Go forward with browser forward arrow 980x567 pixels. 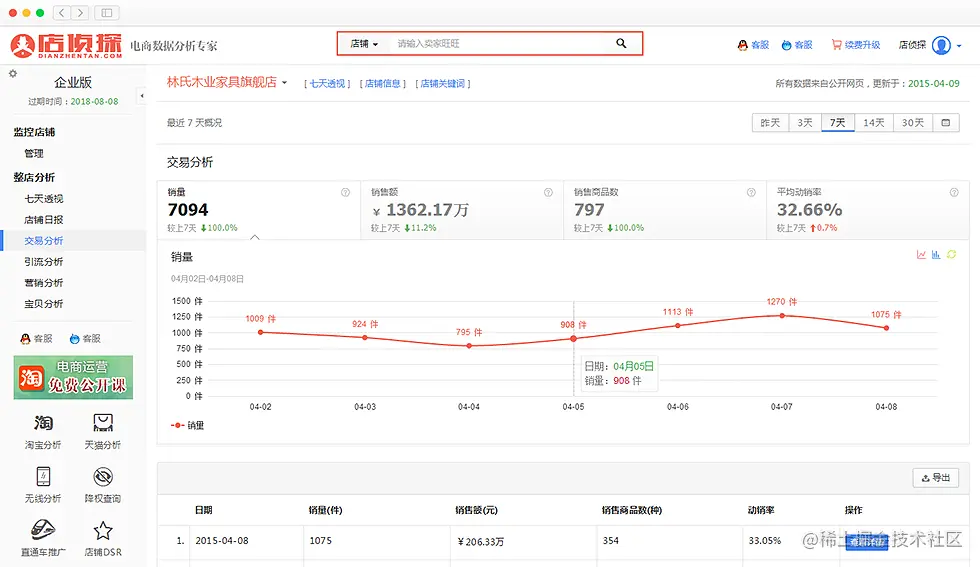(x=80, y=13)
